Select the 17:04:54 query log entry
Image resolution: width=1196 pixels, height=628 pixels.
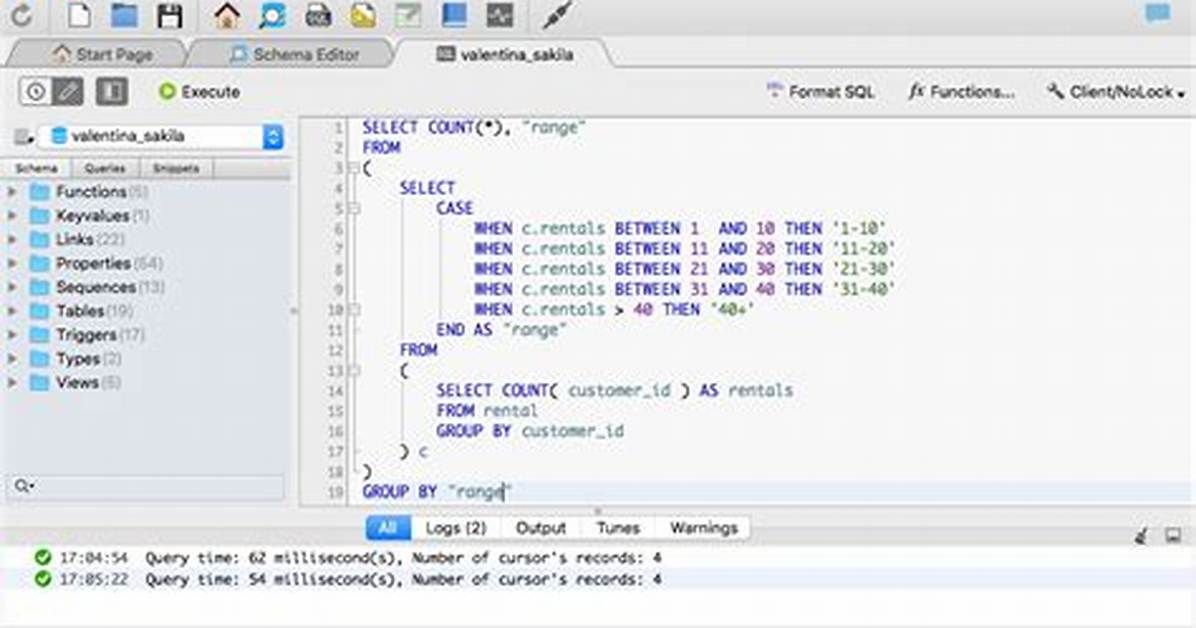click(x=598, y=558)
